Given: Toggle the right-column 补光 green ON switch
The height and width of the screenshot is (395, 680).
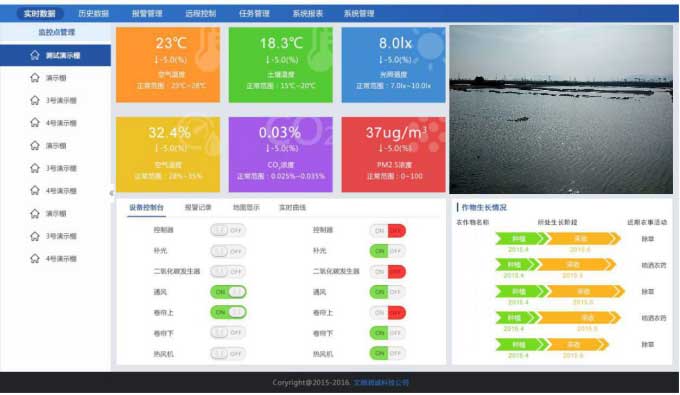Looking at the screenshot, I should click(x=388, y=251).
